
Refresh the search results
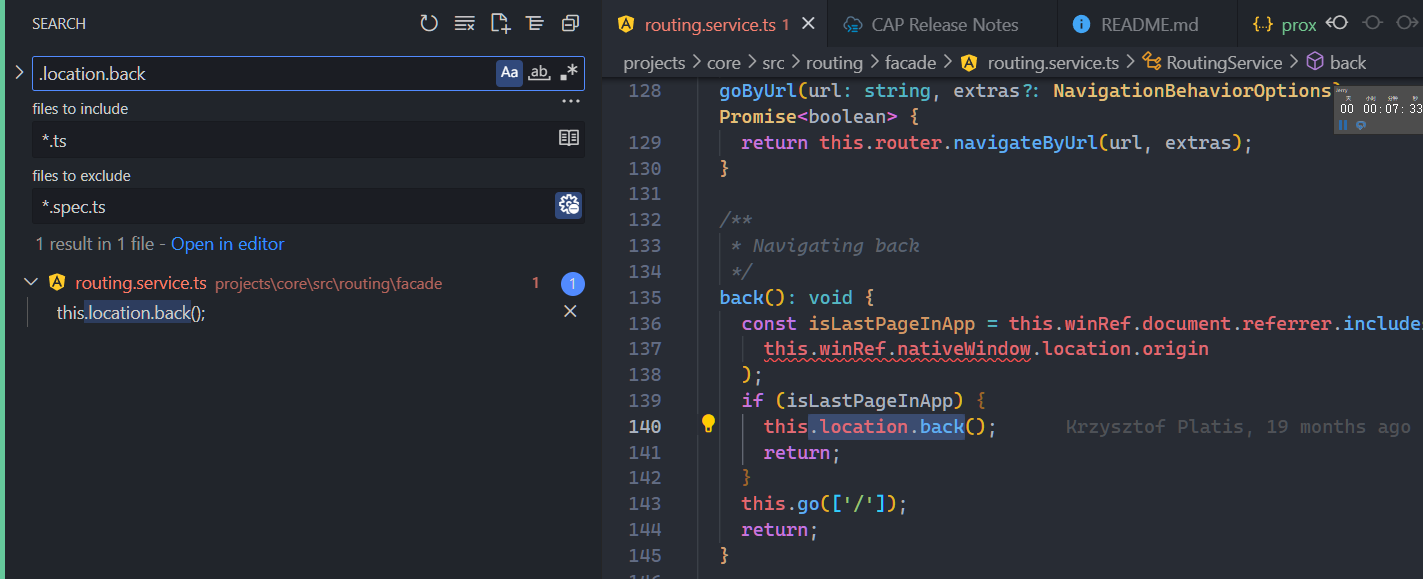tap(429, 23)
